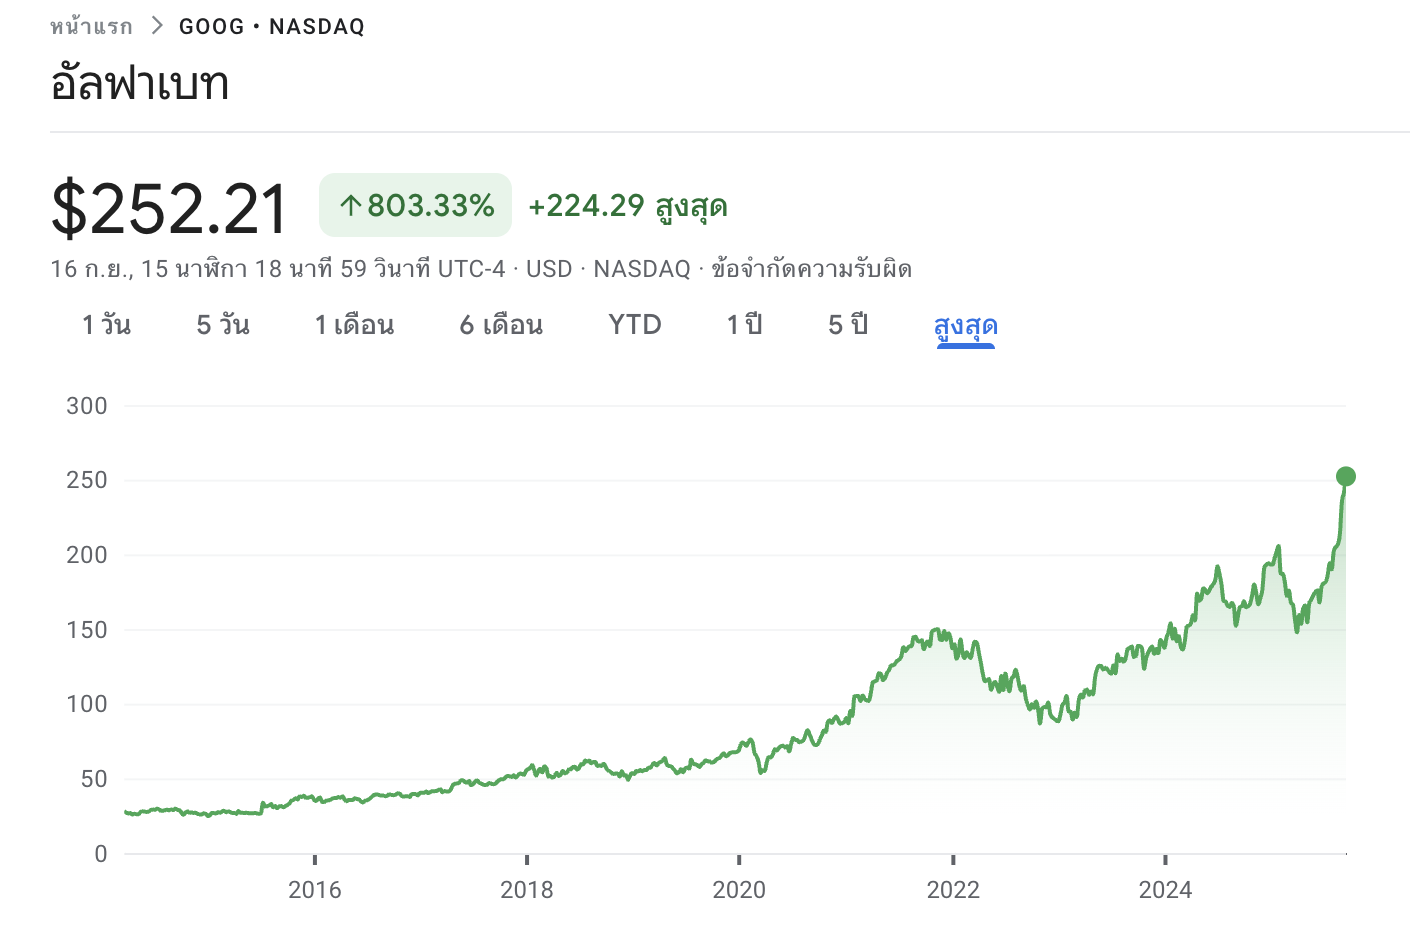The image size is (1410, 936).
Task: Select the 1 วัน range tab
Action: [x=106, y=325]
